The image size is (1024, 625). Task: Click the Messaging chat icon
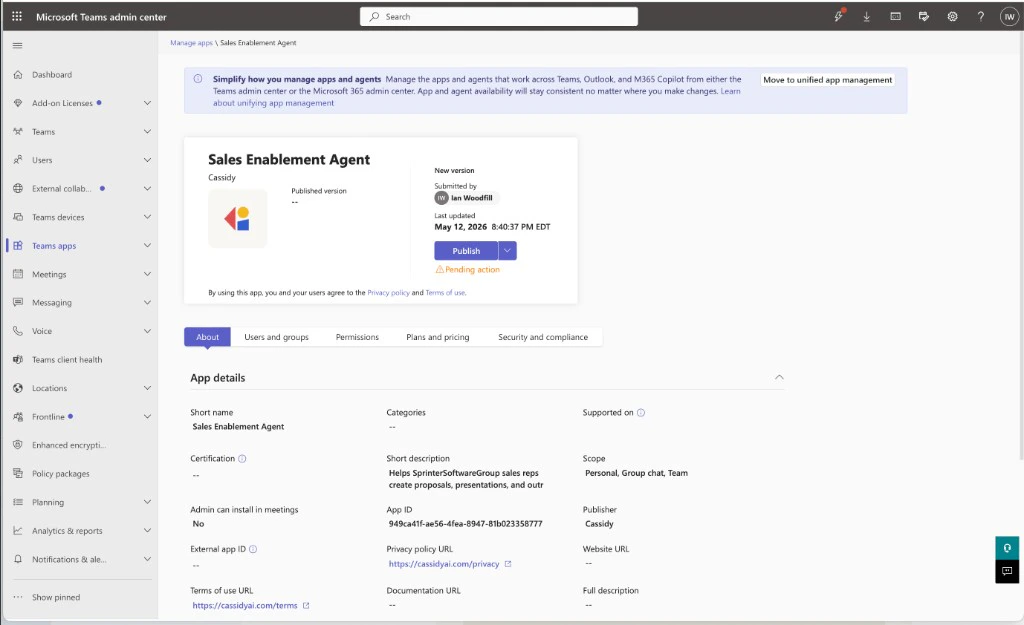(x=18, y=302)
